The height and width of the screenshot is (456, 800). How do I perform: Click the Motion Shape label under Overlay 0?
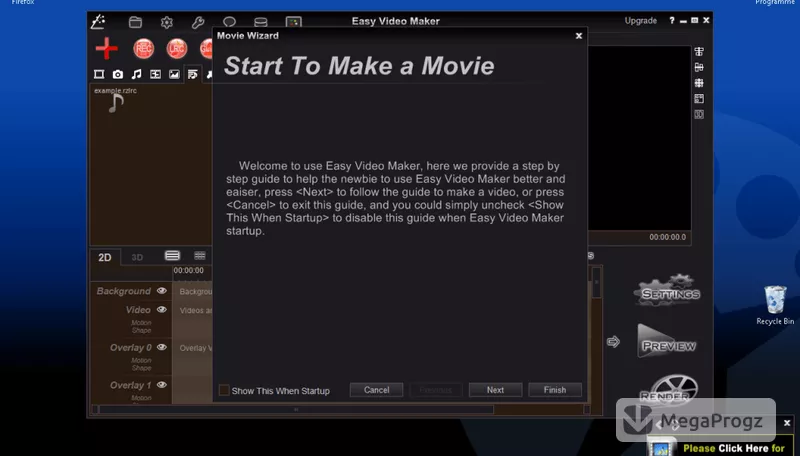[x=141, y=364]
